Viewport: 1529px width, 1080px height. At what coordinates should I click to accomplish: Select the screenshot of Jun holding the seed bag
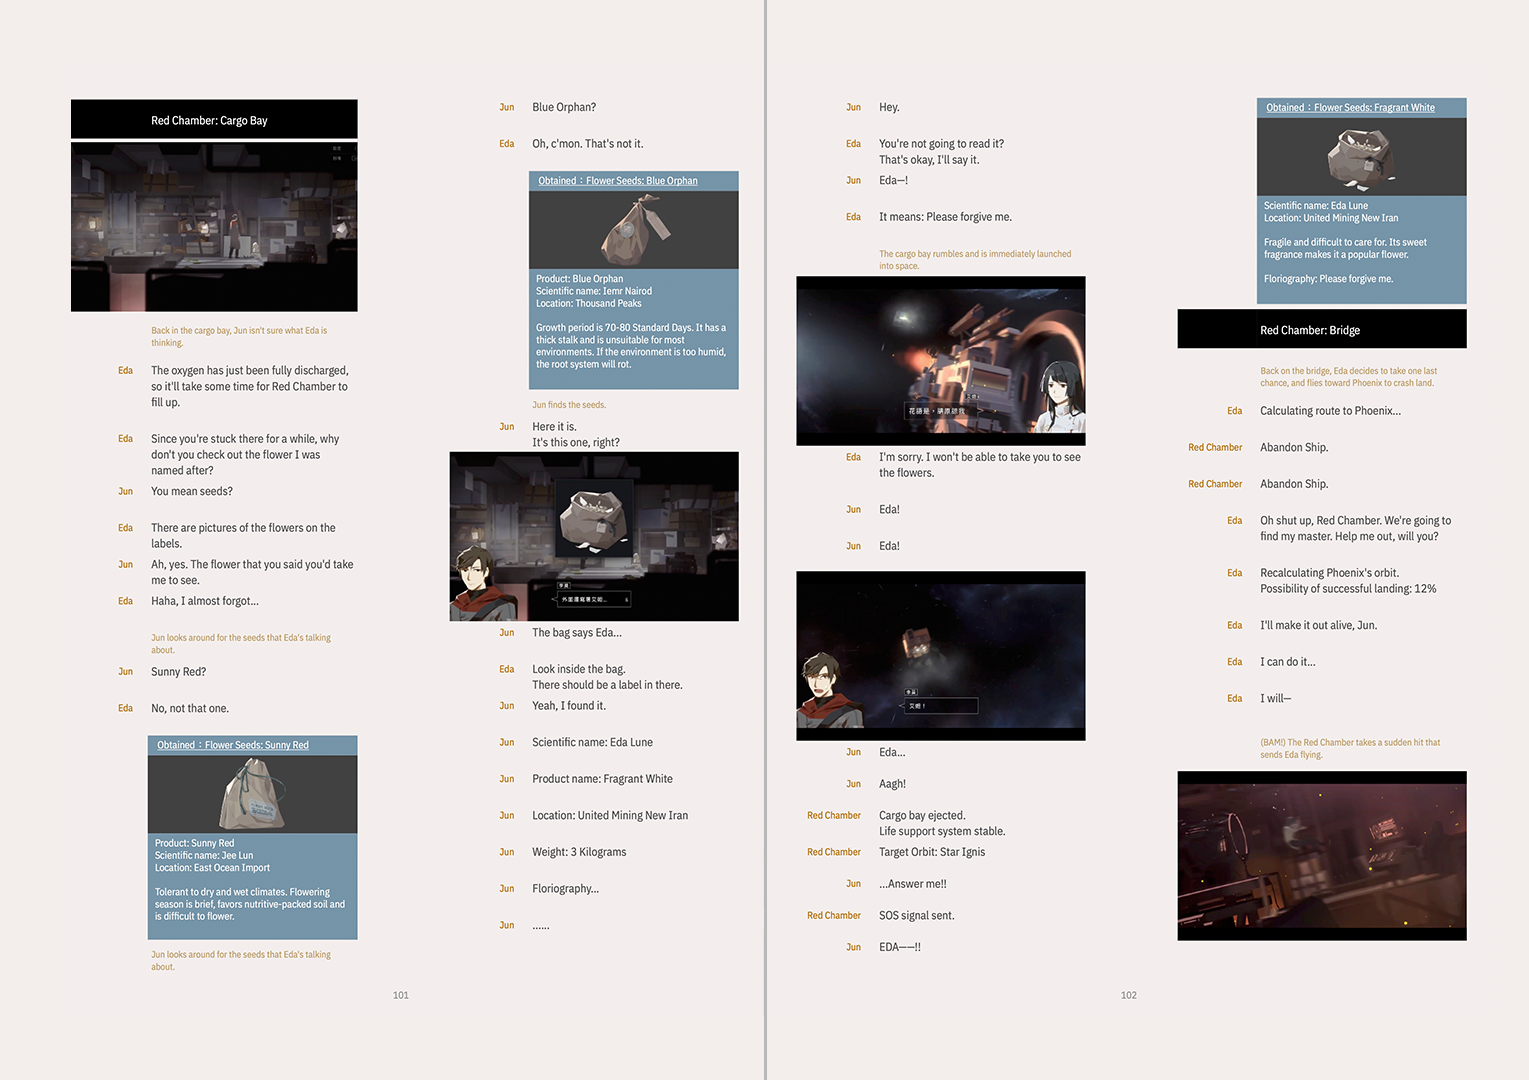(x=594, y=537)
